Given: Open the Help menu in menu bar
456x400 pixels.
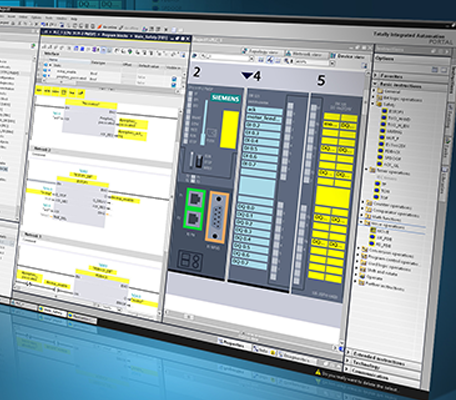Looking at the screenshot, I should pos(74,19).
